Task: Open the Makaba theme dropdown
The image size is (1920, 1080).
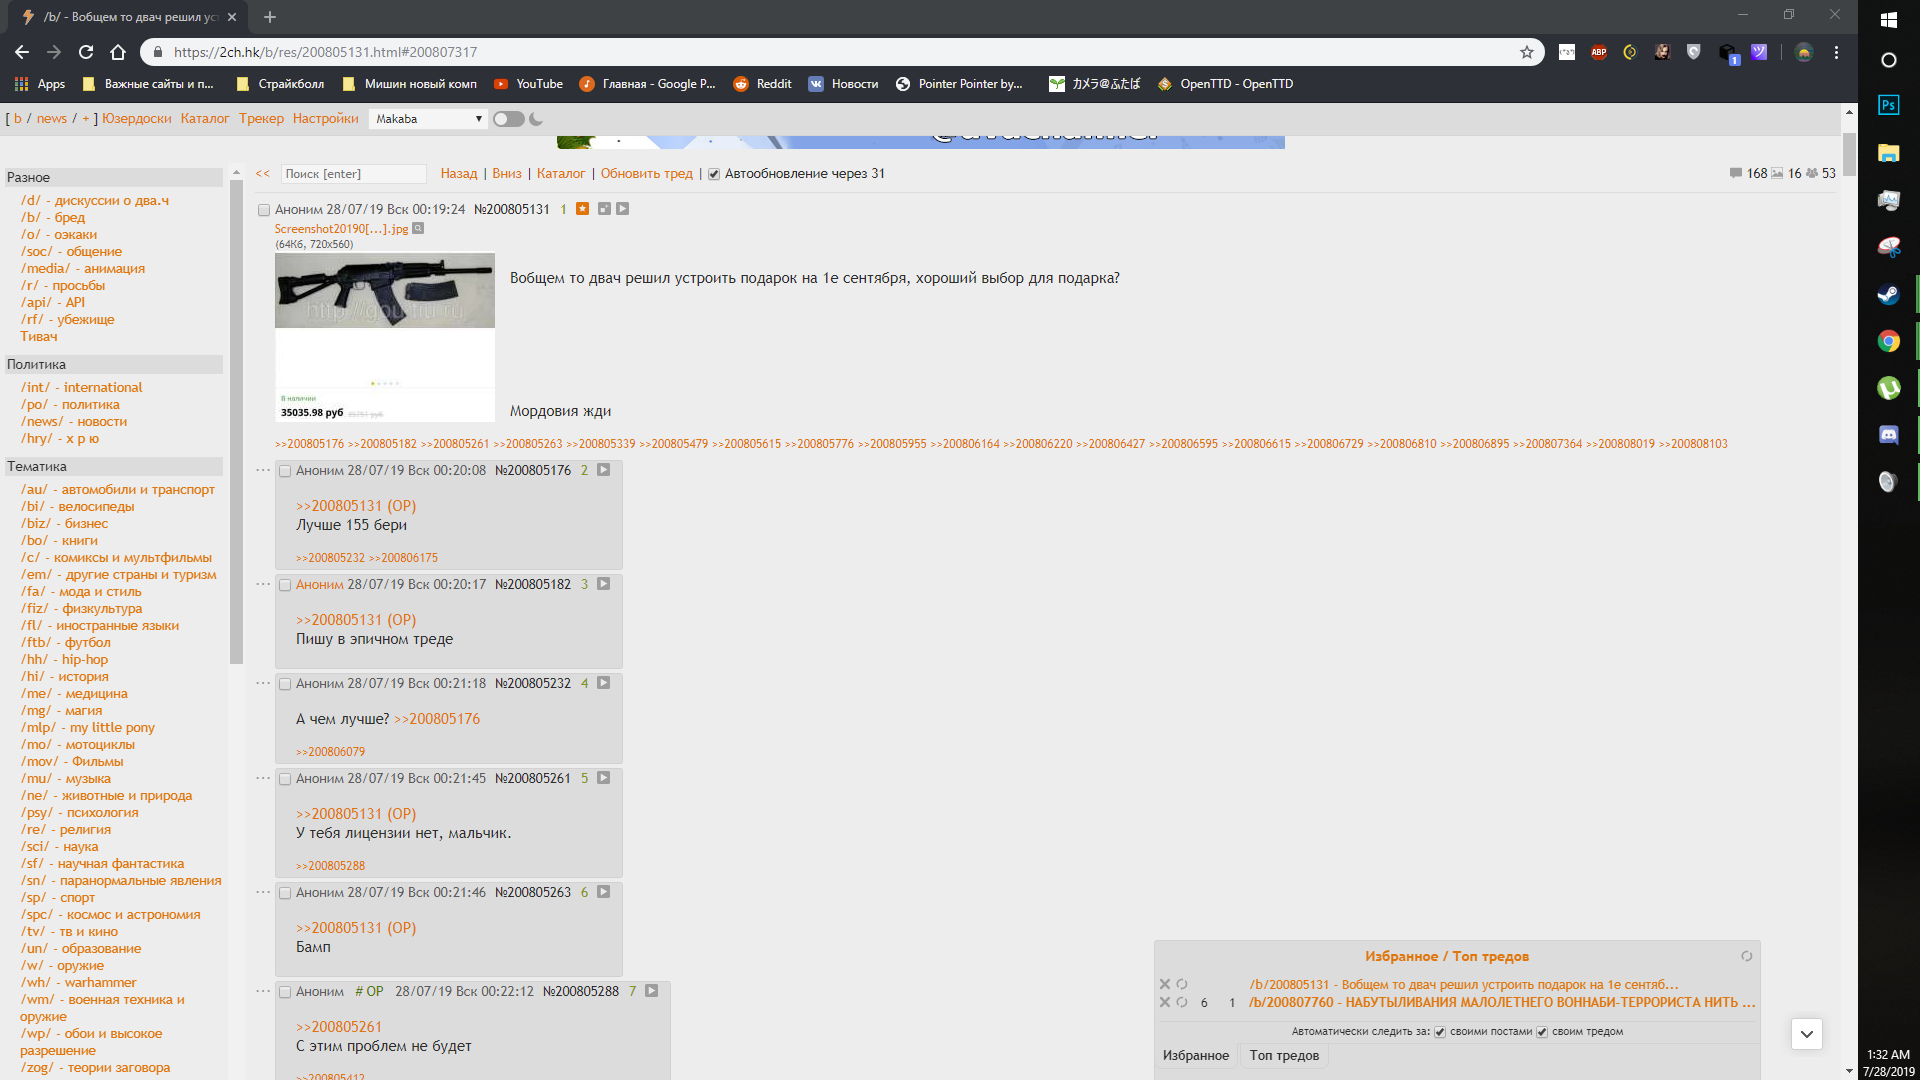Action: [x=428, y=119]
